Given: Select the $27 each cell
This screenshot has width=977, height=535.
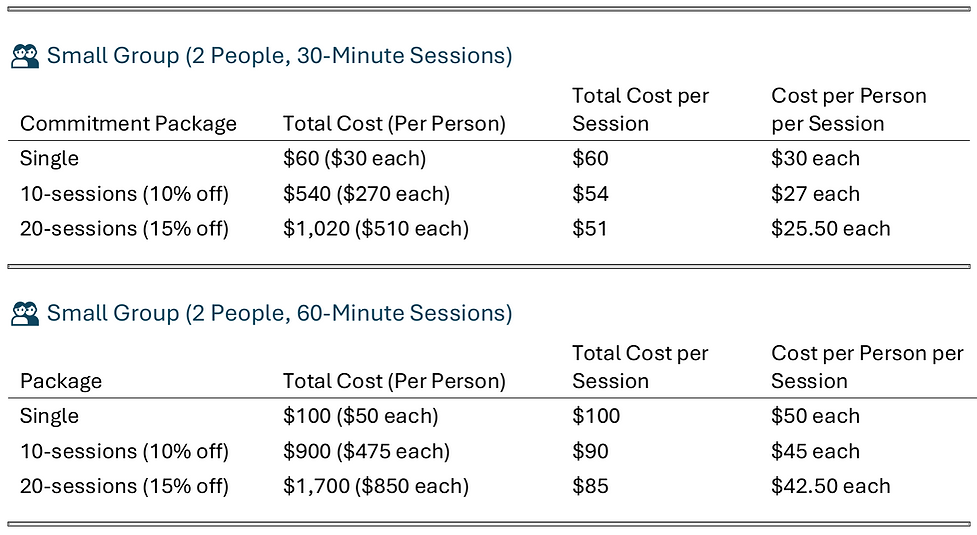Looking at the screenshot, I should (815, 194).
